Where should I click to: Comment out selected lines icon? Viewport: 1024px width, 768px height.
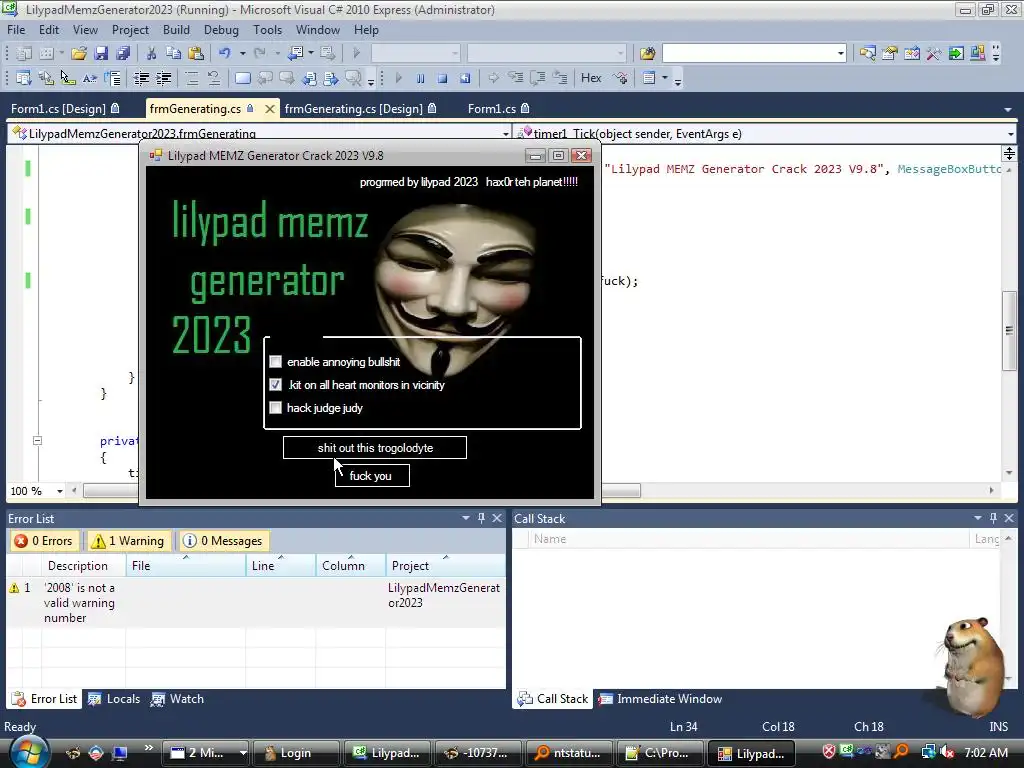(192, 78)
